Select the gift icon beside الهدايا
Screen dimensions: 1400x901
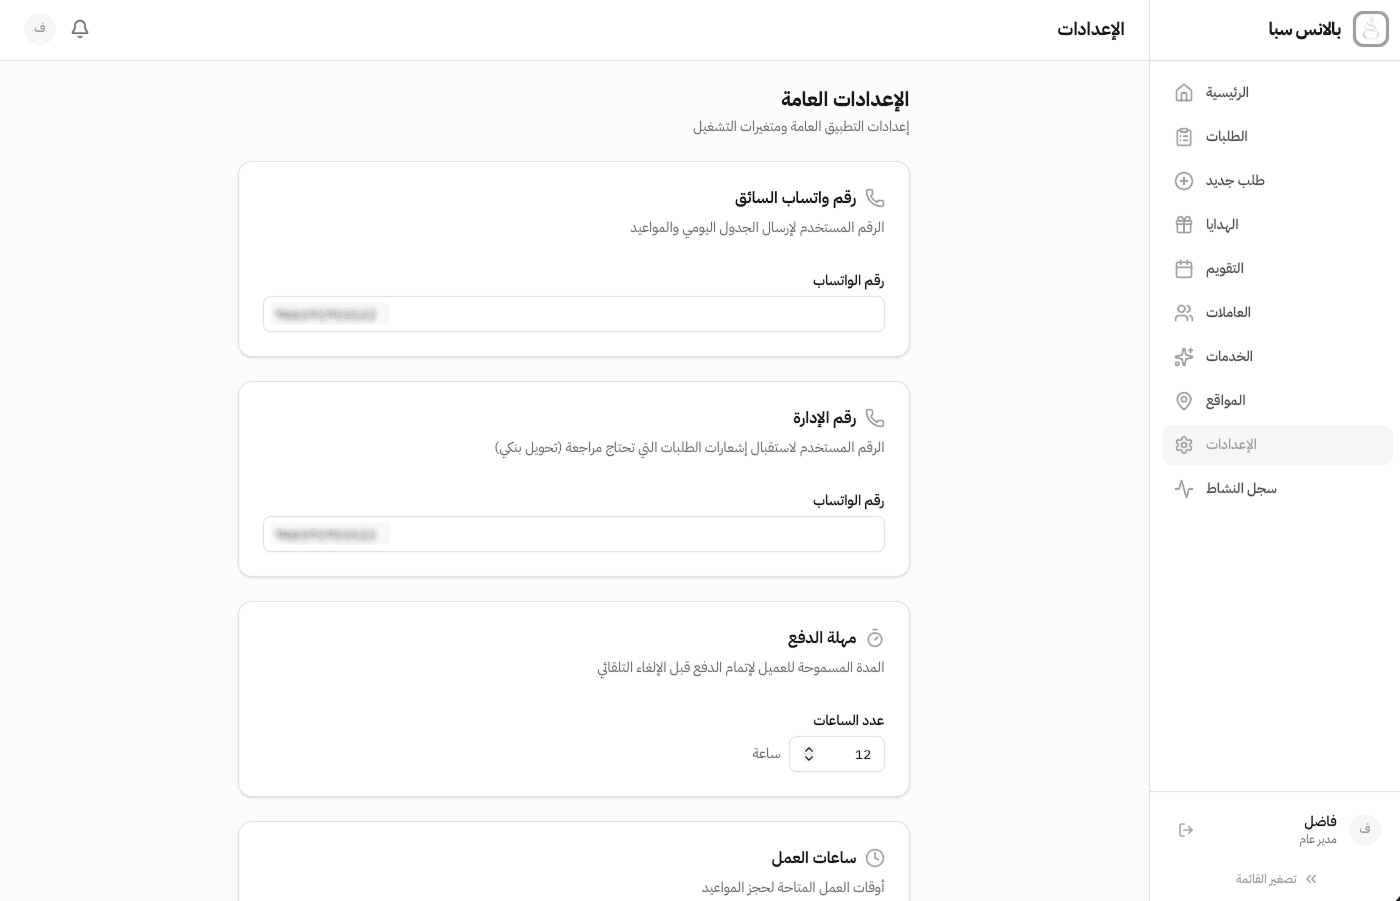pyautogui.click(x=1184, y=225)
